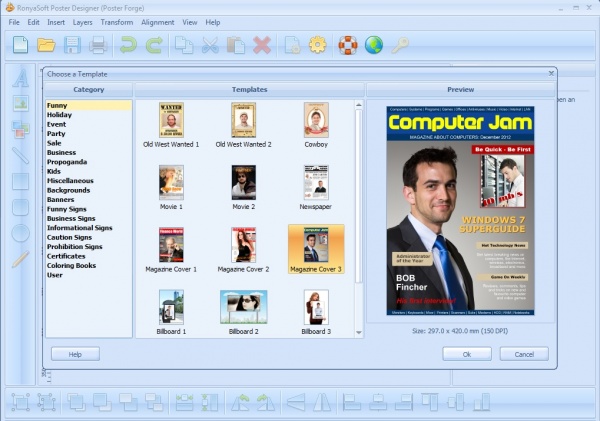Close the Choose a Template dialog

coord(551,73)
